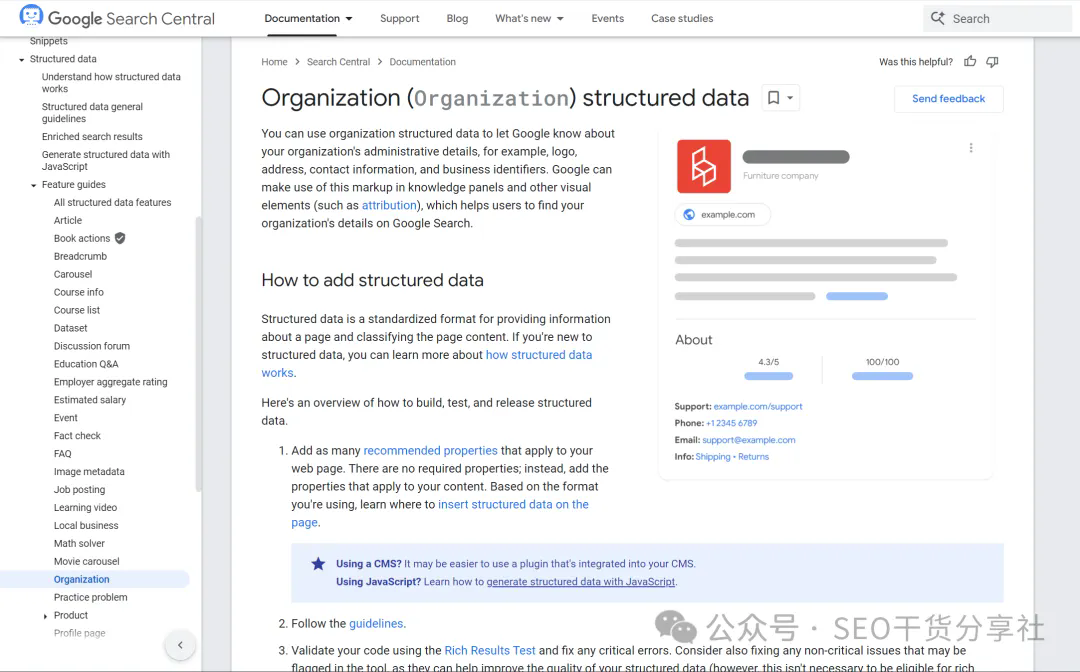The width and height of the screenshot is (1080, 672).
Task: Follow the attribution link
Action: [389, 205]
